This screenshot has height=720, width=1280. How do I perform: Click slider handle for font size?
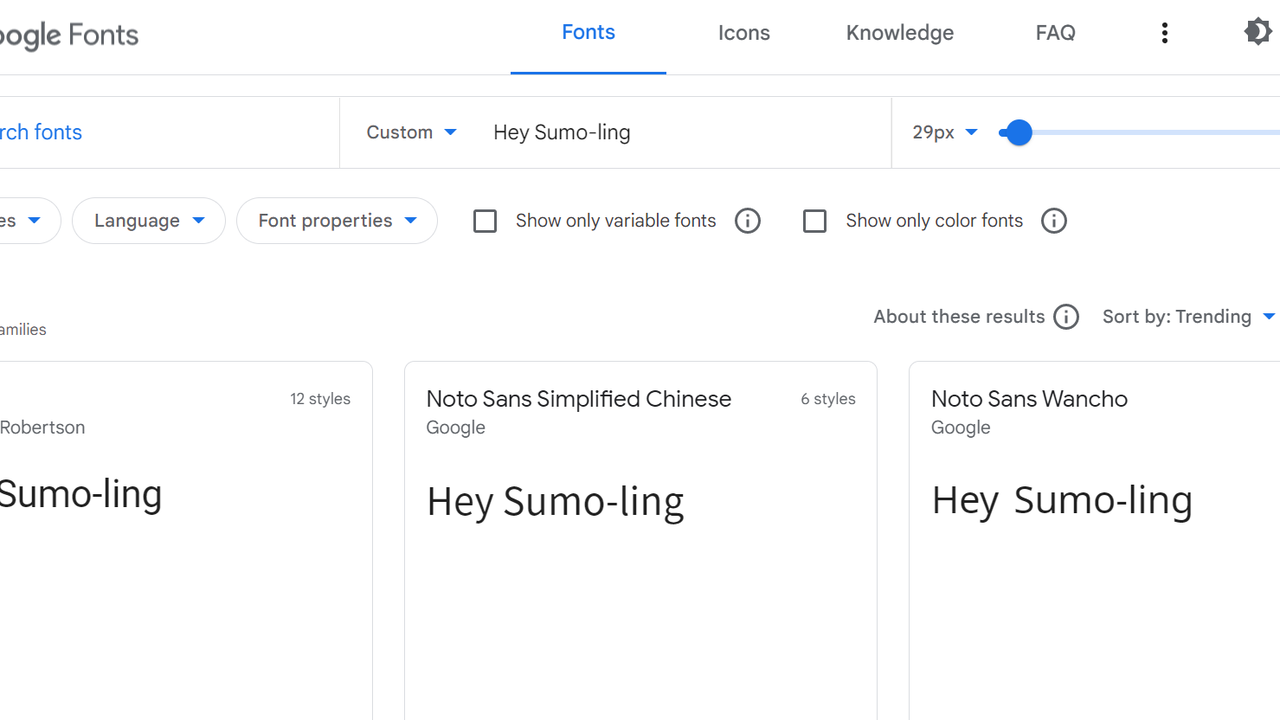(1018, 133)
